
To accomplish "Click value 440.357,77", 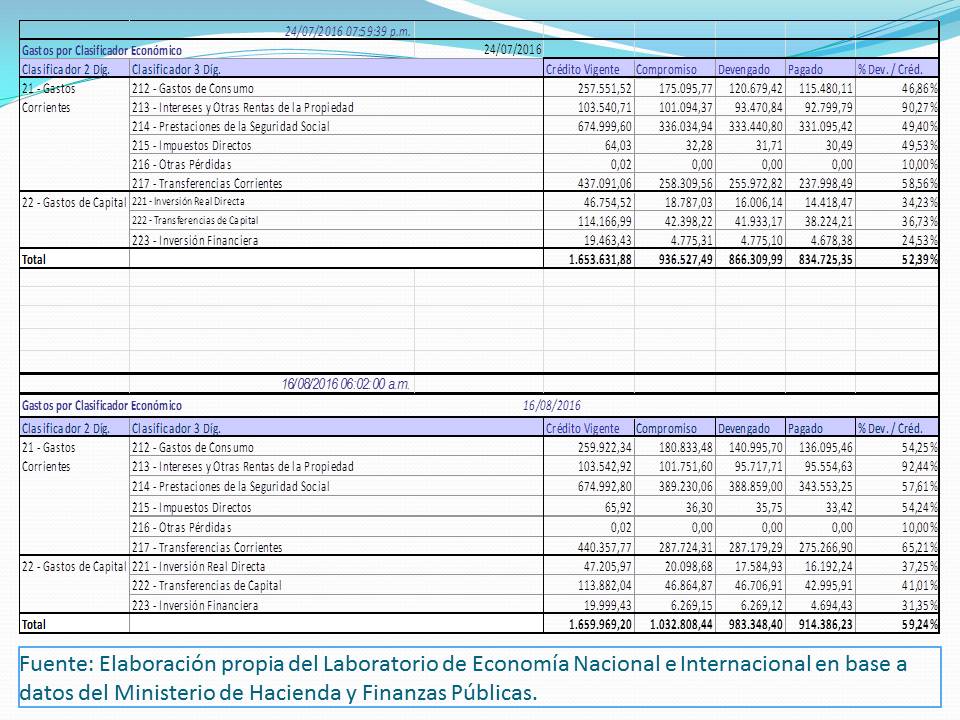I will coord(604,547).
